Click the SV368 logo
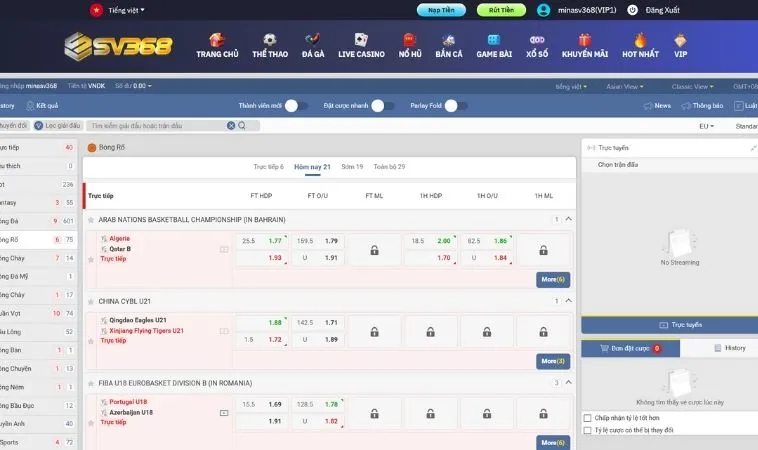The image size is (758, 450). coord(118,46)
